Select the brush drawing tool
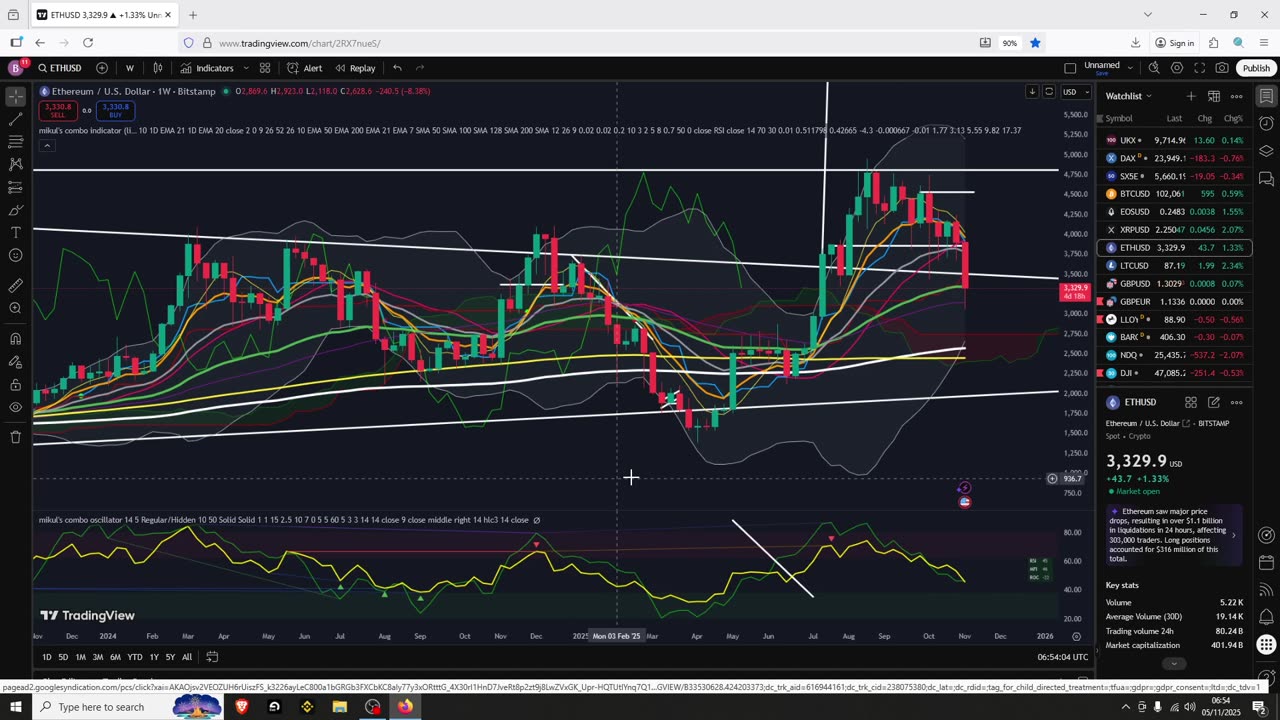1280x720 pixels. pyautogui.click(x=15, y=210)
